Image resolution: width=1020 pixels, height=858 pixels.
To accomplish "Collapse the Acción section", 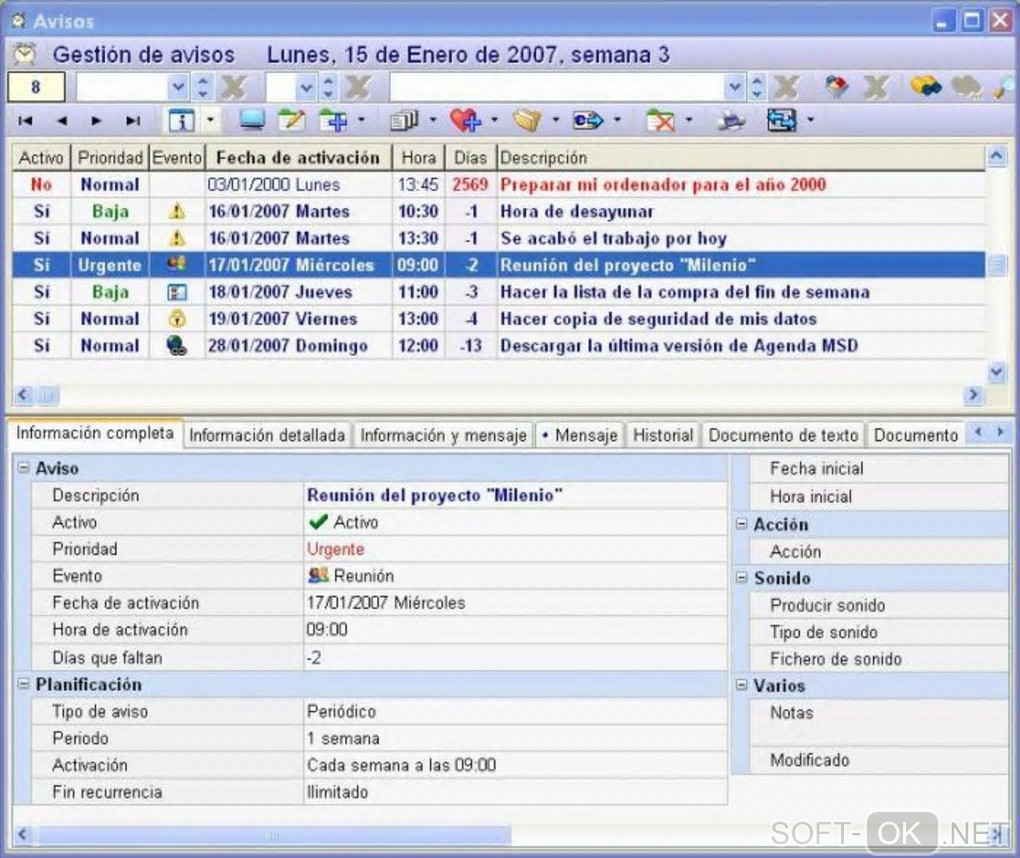I will click(x=742, y=524).
